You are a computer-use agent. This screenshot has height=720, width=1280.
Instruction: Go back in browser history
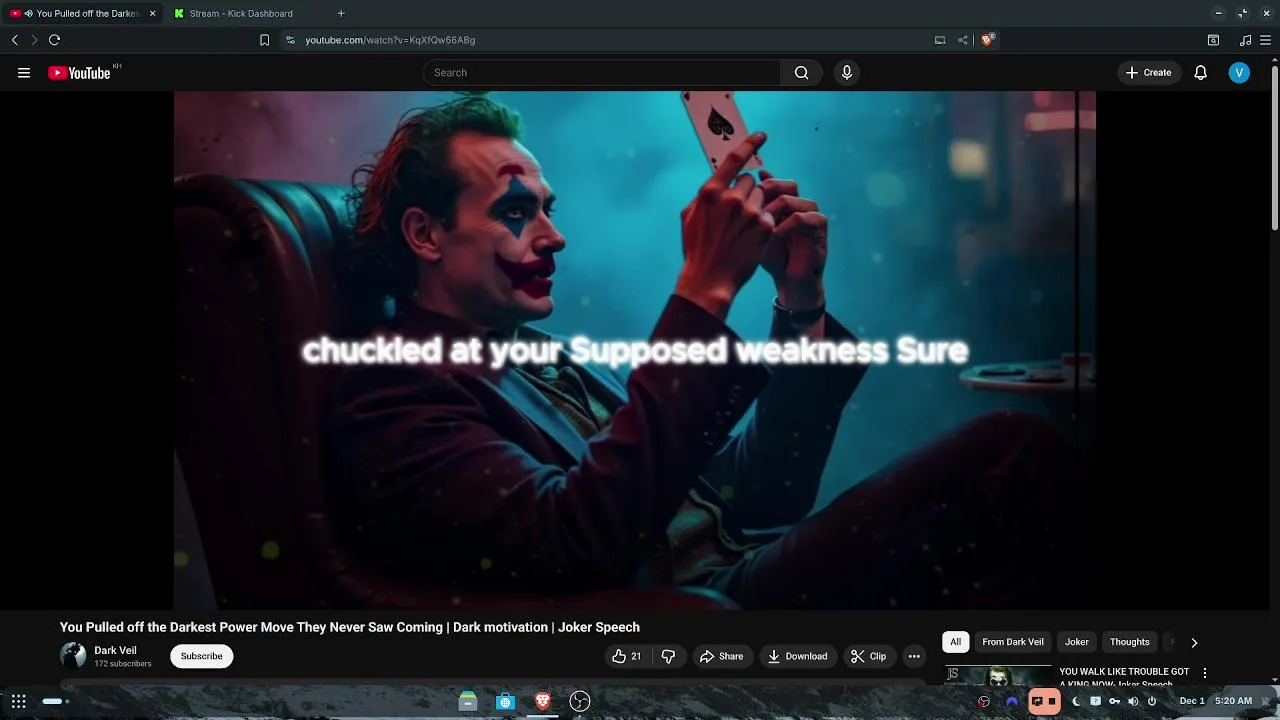coord(14,40)
